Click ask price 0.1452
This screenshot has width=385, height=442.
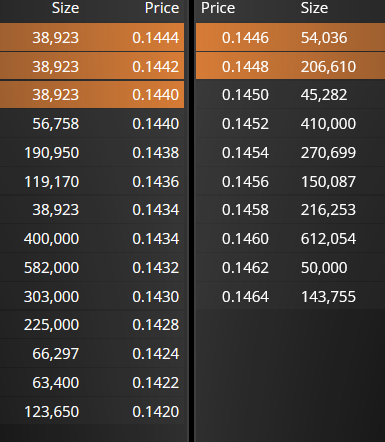[x=245, y=124]
